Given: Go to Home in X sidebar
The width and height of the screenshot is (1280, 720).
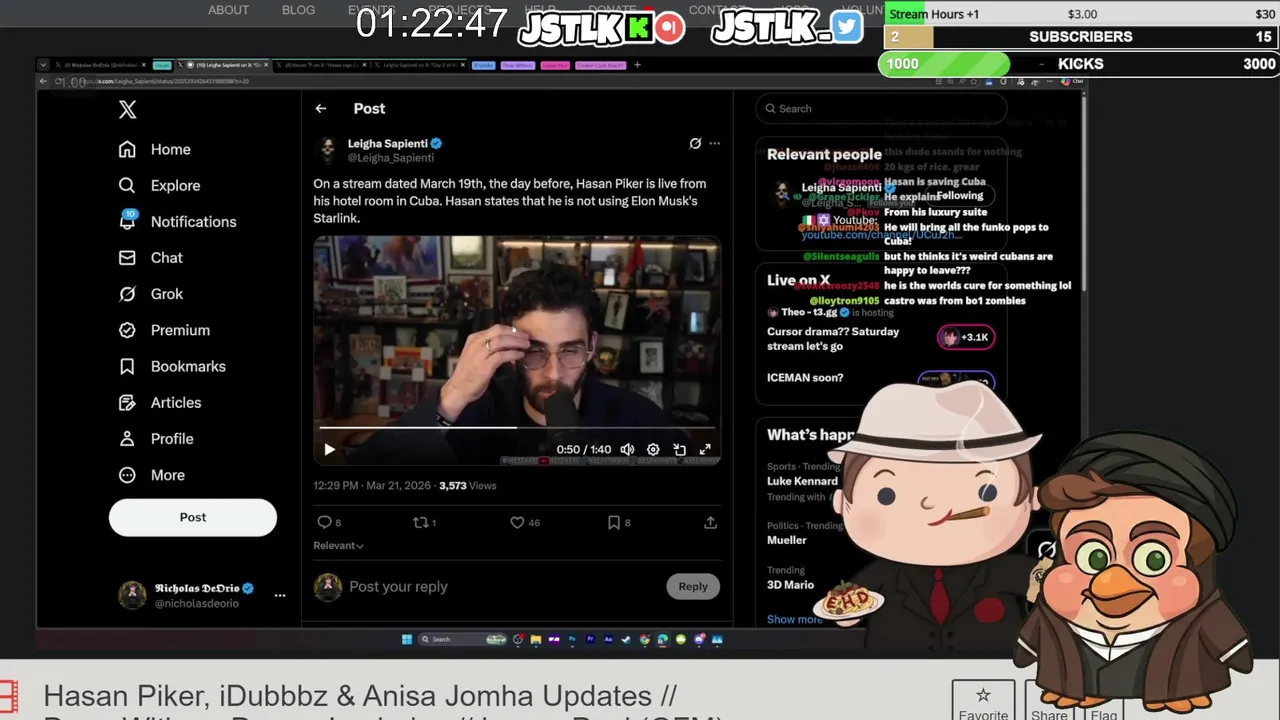Looking at the screenshot, I should coord(155,149).
